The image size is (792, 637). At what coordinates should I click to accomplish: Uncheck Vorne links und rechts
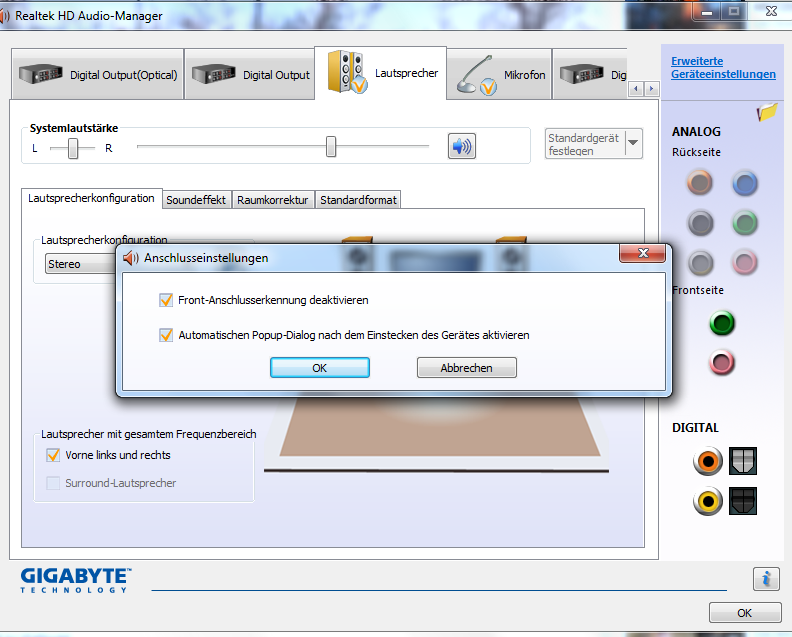[53, 455]
